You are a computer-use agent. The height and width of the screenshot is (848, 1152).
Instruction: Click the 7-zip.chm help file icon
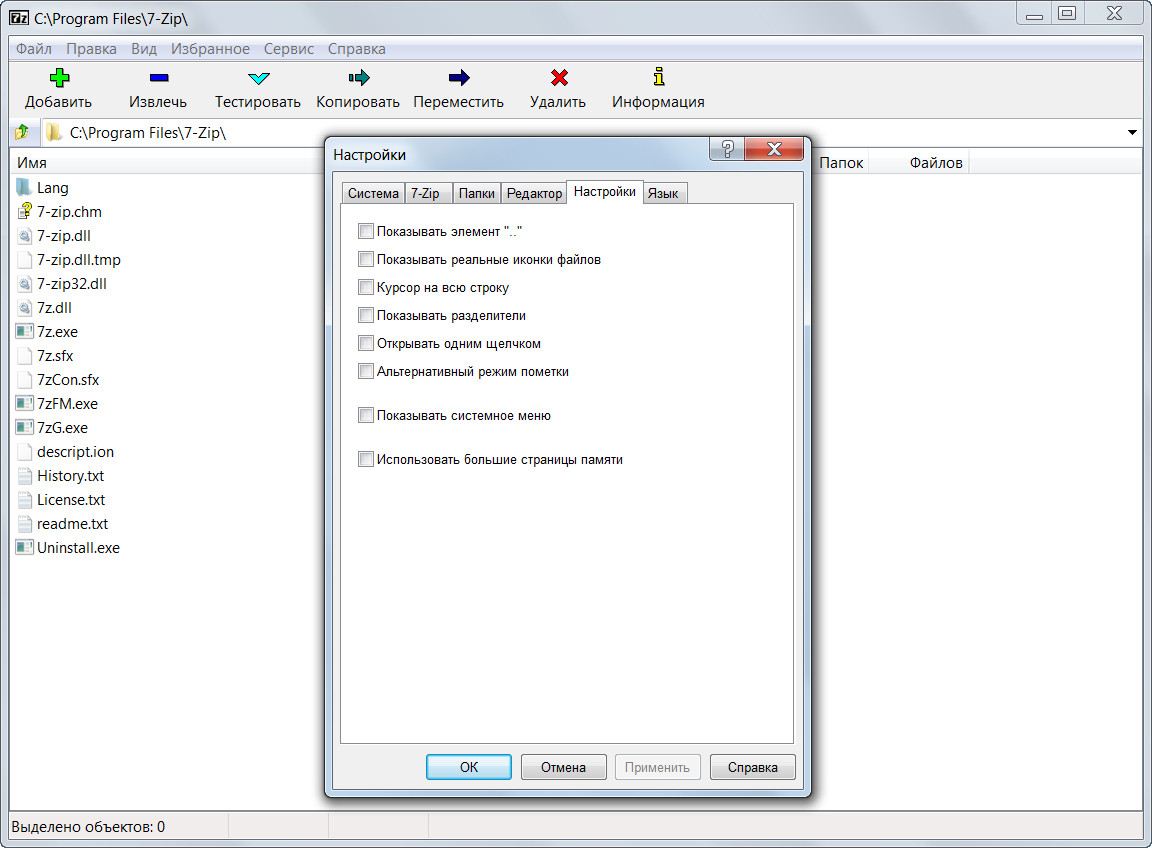(24, 211)
